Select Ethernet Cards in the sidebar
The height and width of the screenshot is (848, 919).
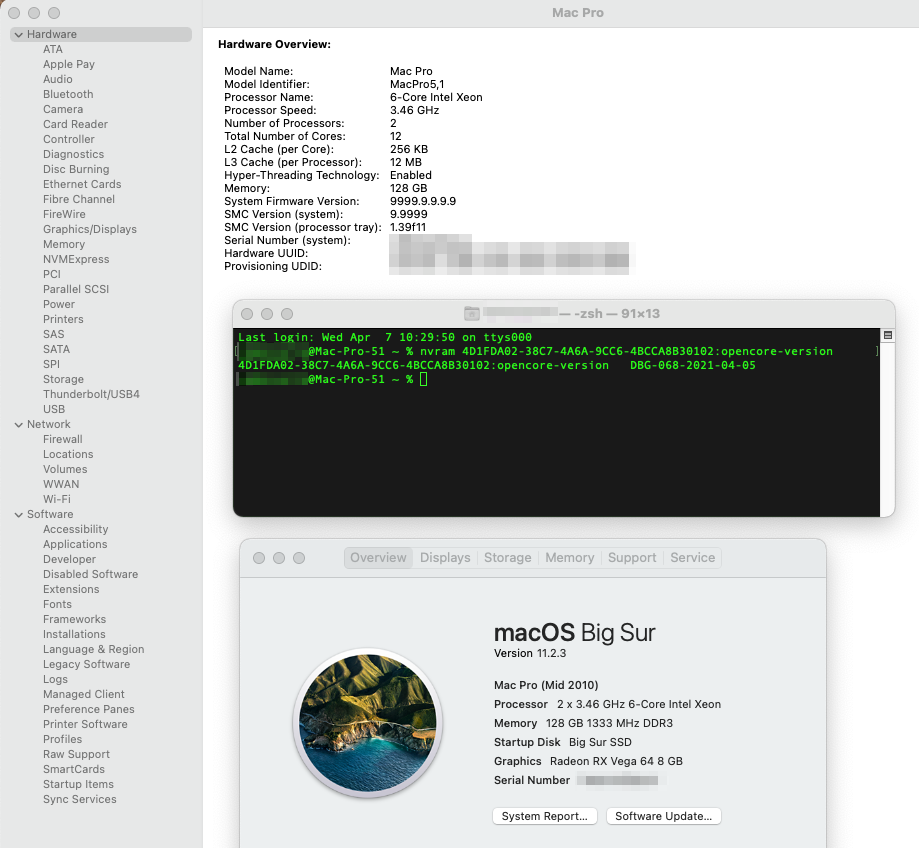[82, 184]
